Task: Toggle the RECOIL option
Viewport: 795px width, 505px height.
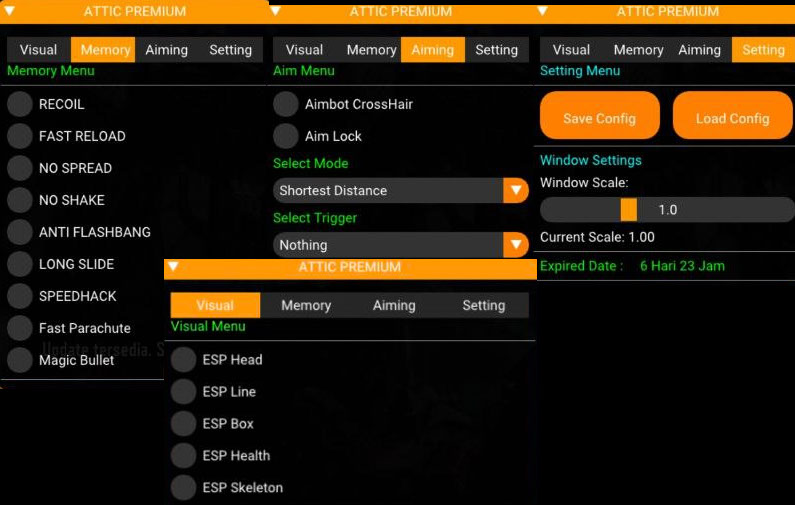Action: (x=20, y=104)
